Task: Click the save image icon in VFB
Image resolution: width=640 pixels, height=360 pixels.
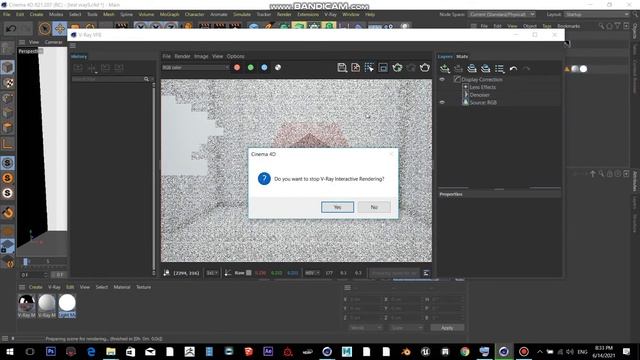Action: [x=342, y=68]
